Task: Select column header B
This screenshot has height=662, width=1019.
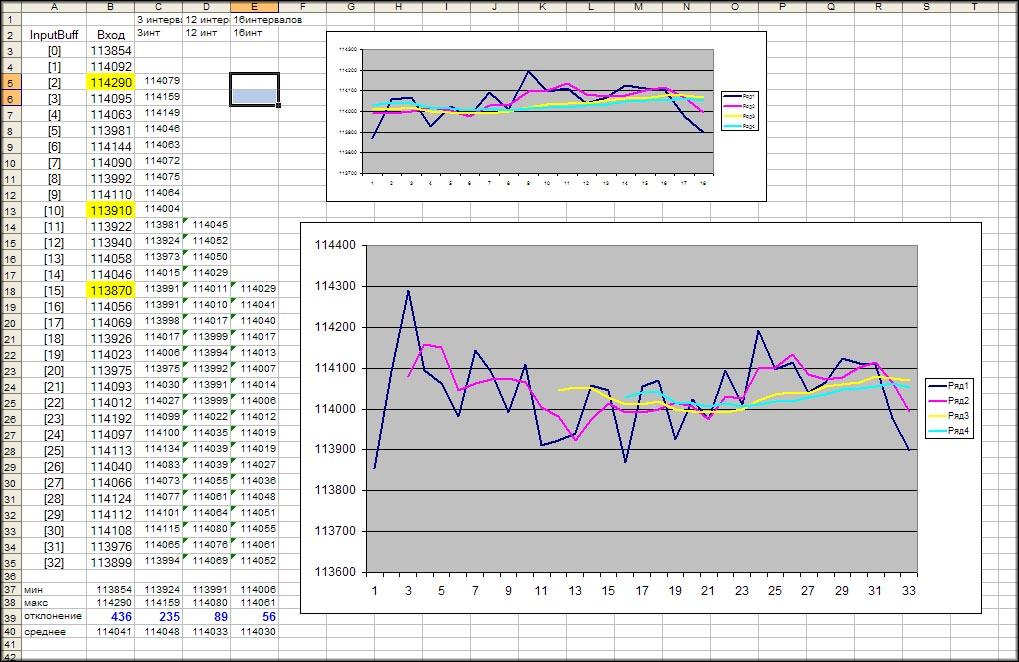Action: 110,6
